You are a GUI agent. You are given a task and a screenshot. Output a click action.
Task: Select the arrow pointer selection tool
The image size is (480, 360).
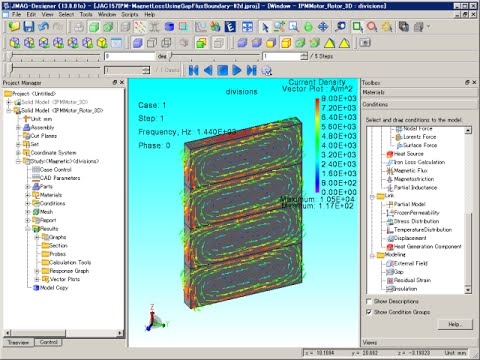coord(265,27)
